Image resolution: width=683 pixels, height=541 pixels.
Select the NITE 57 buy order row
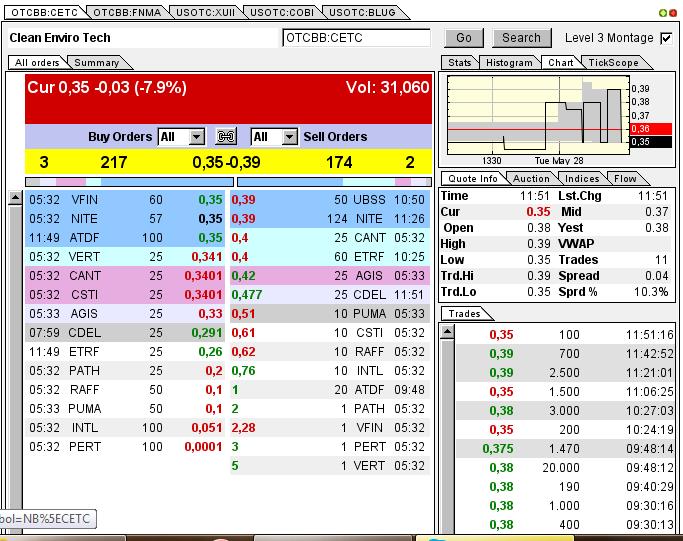coord(125,219)
